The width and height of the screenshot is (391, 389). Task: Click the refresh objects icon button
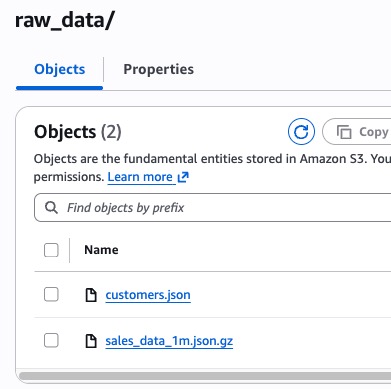[301, 132]
